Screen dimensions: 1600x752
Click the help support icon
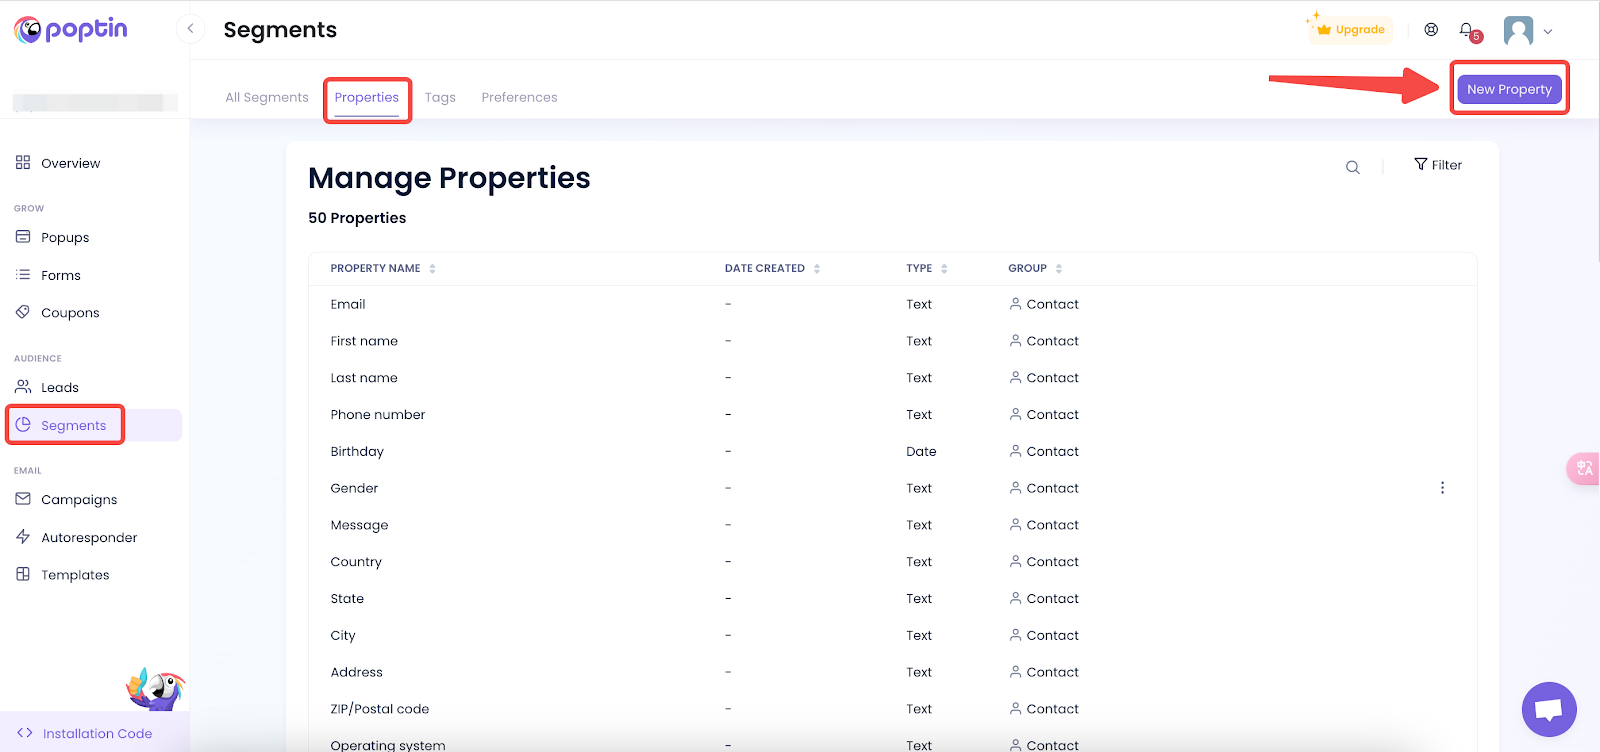1431,30
